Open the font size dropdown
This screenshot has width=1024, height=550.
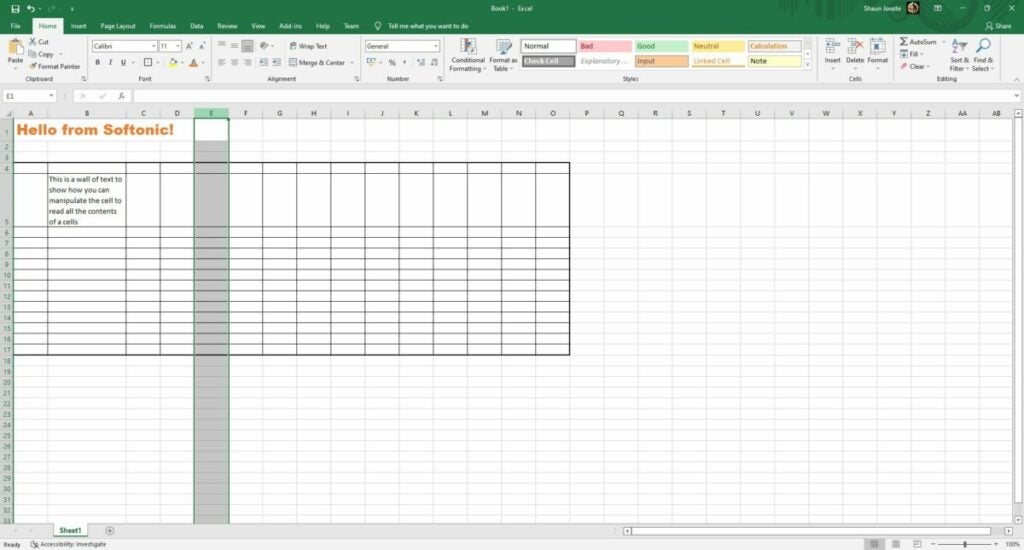click(178, 46)
